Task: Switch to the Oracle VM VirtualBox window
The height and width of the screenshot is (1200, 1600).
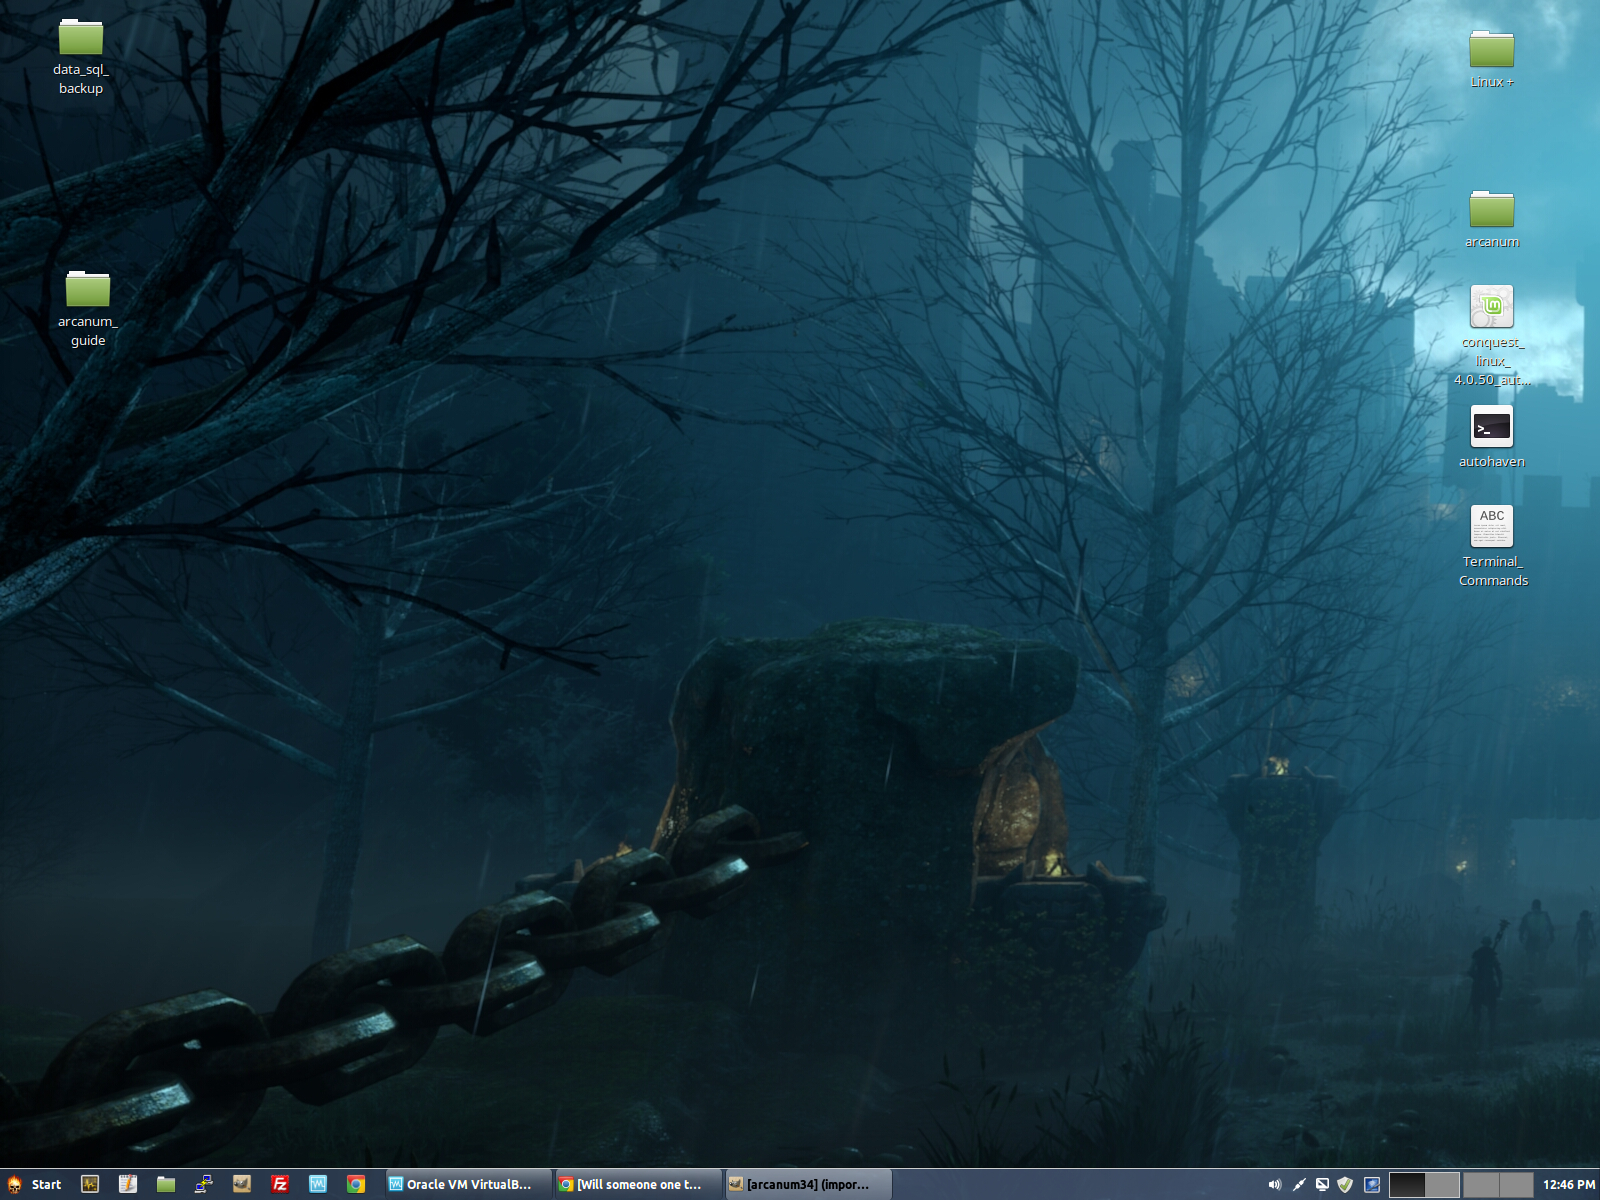Action: [467, 1184]
